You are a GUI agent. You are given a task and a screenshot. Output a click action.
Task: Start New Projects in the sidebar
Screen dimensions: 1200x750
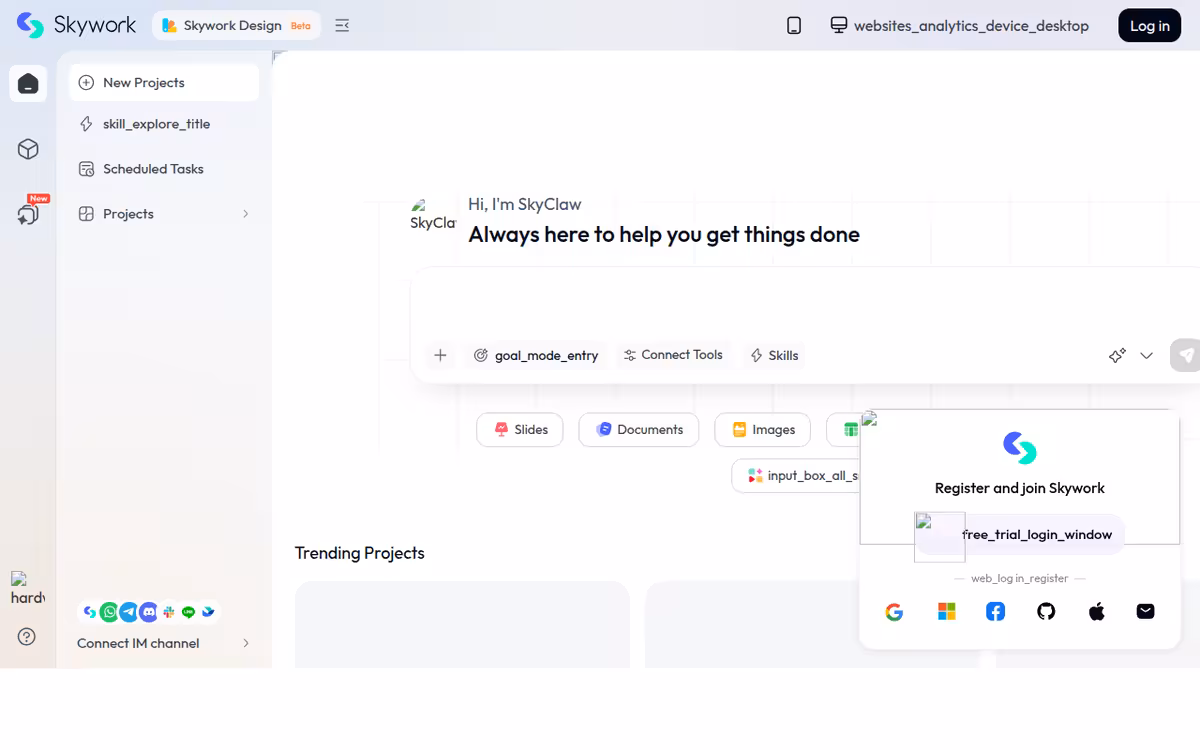(164, 83)
